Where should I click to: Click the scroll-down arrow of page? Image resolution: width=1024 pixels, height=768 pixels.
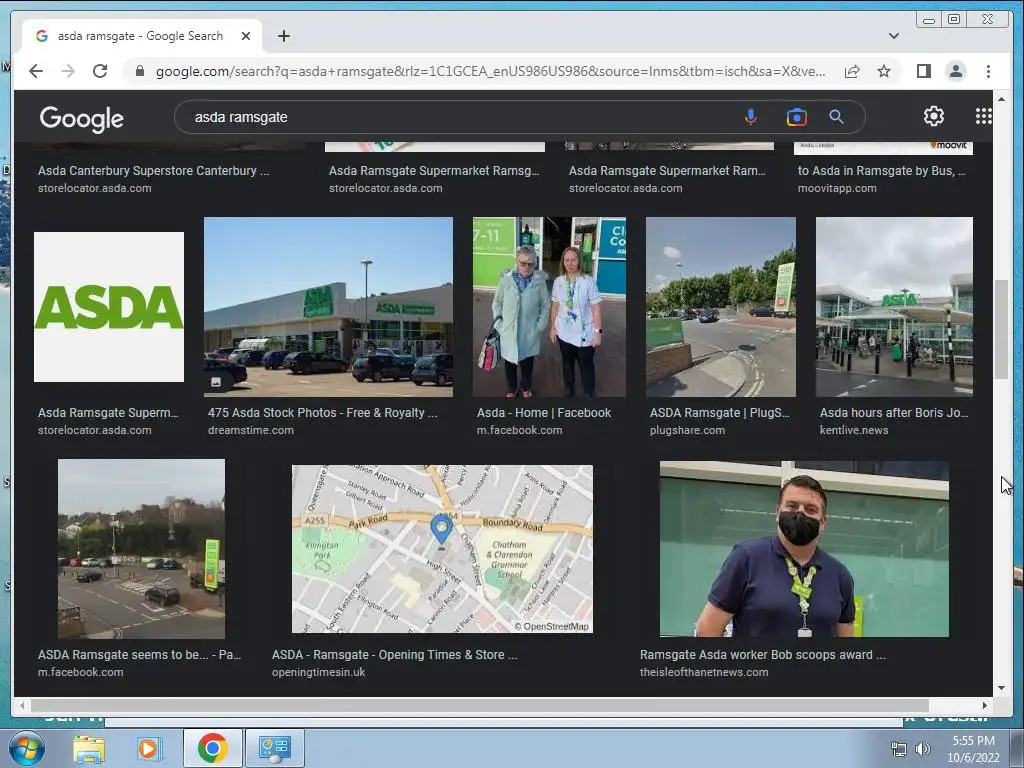tap(1001, 688)
